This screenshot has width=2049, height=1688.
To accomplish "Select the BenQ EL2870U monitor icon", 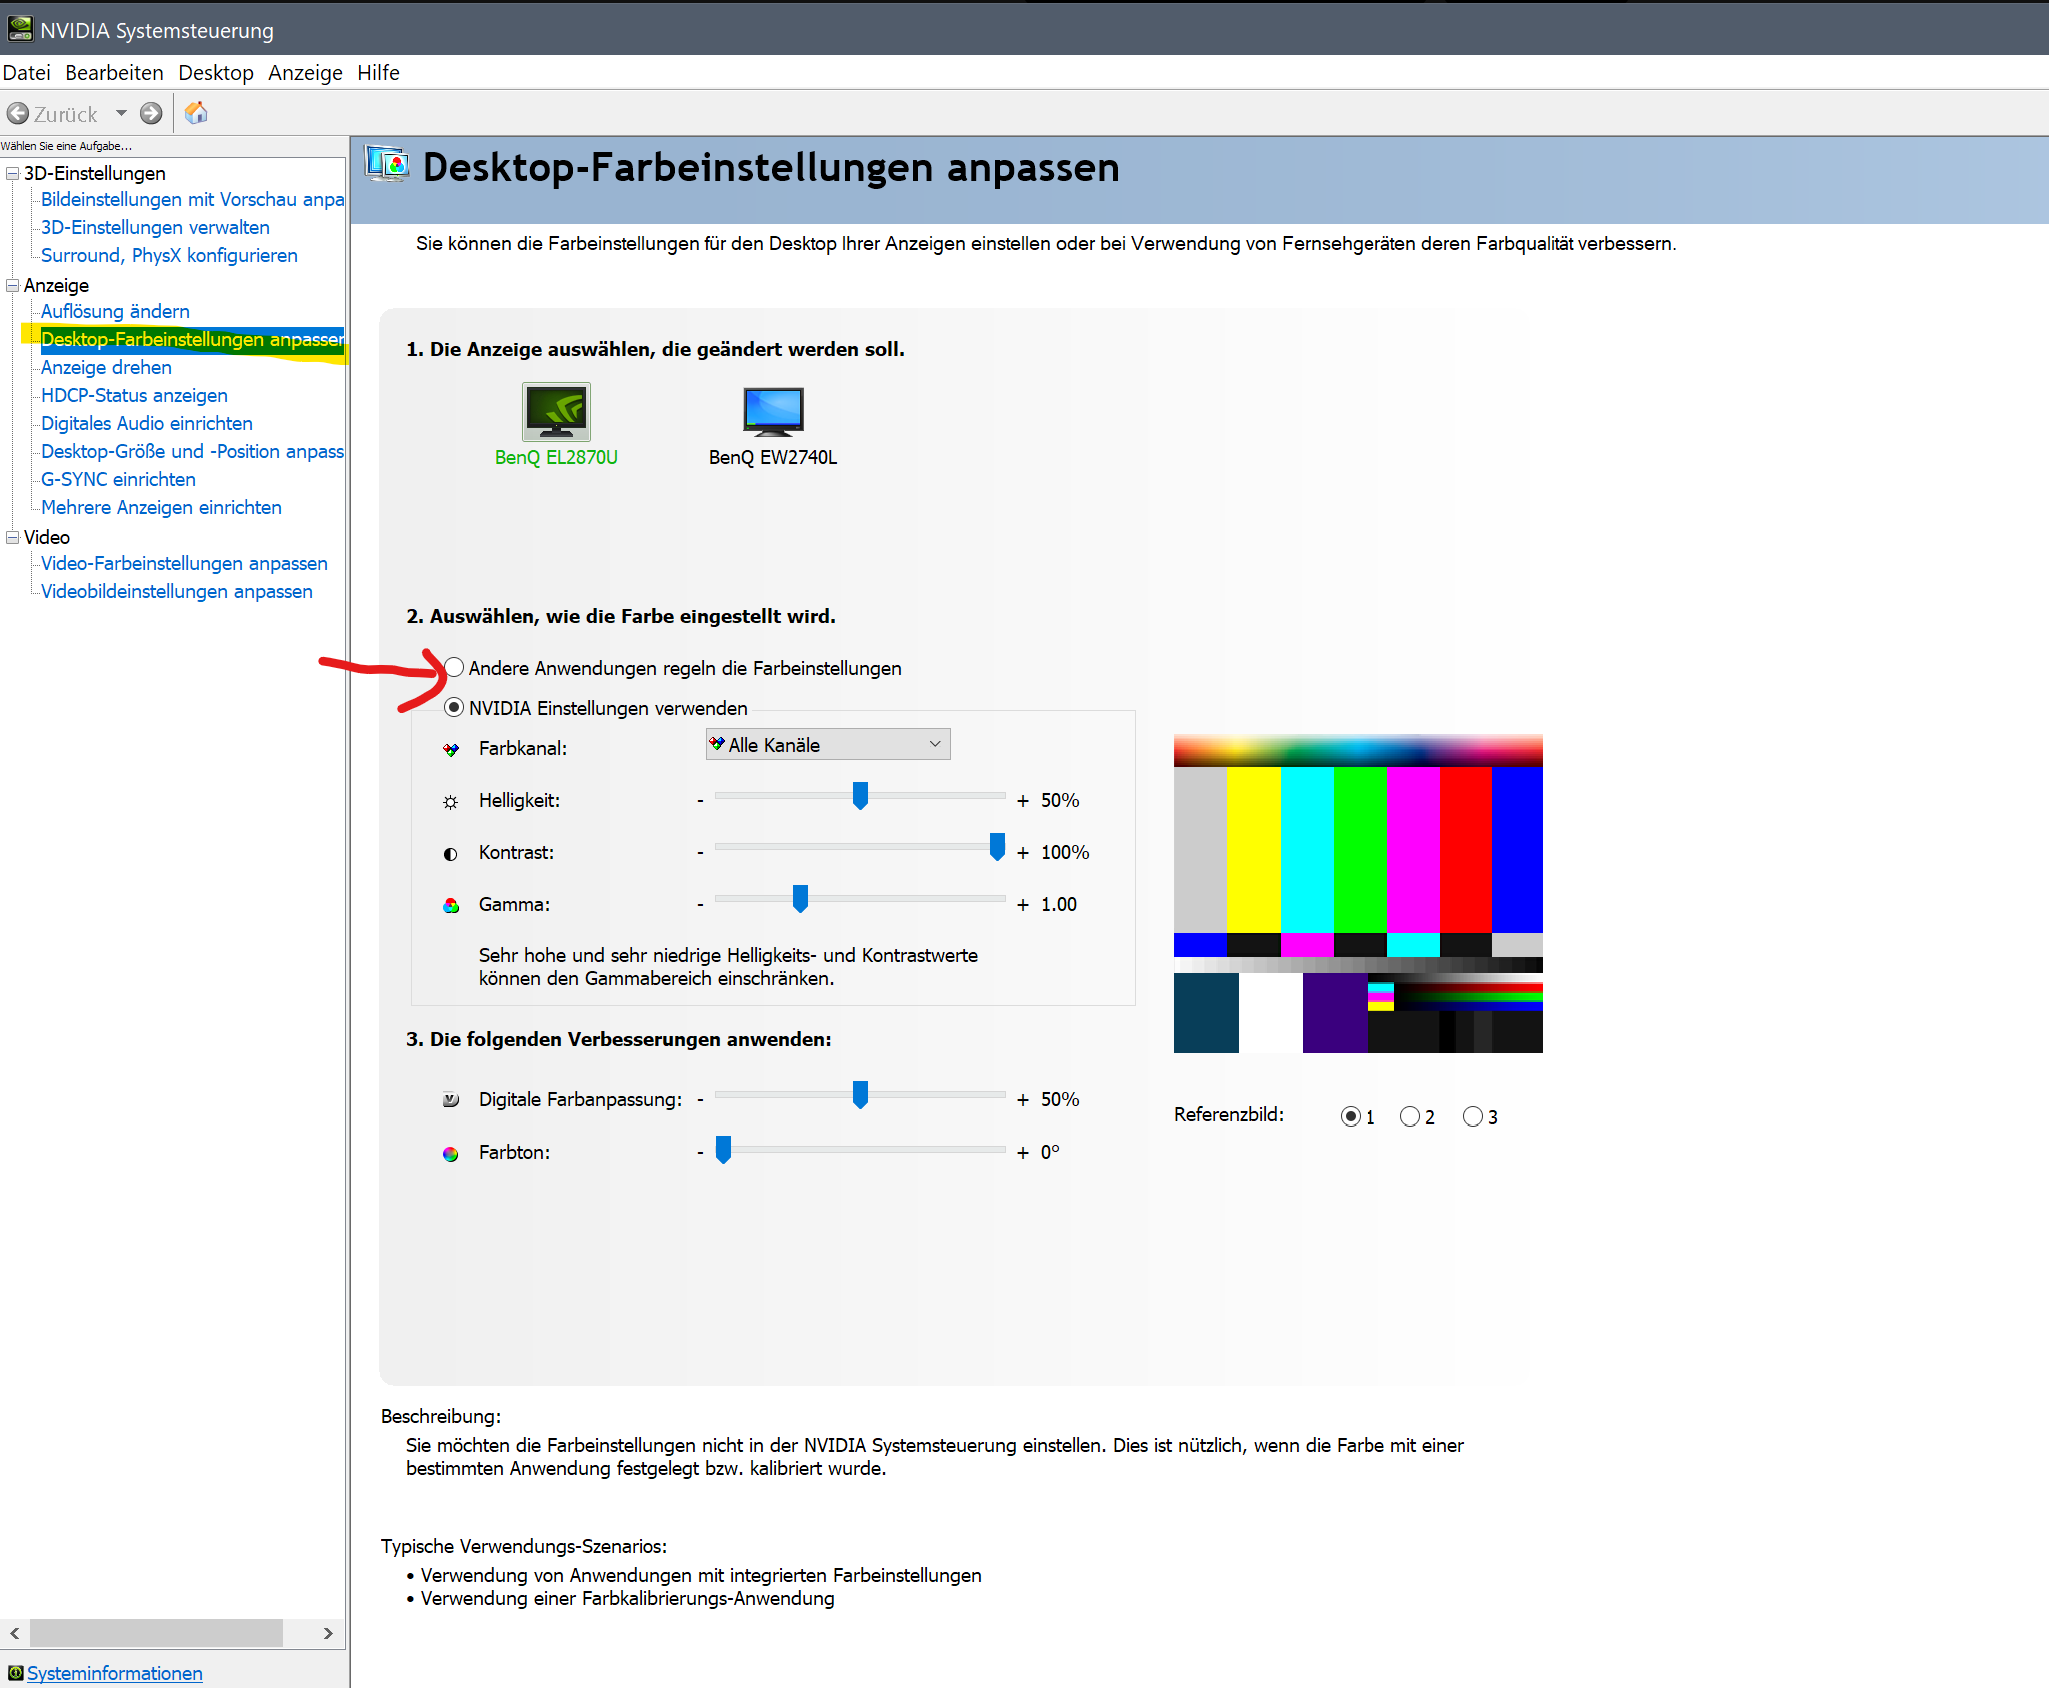I will click(556, 412).
